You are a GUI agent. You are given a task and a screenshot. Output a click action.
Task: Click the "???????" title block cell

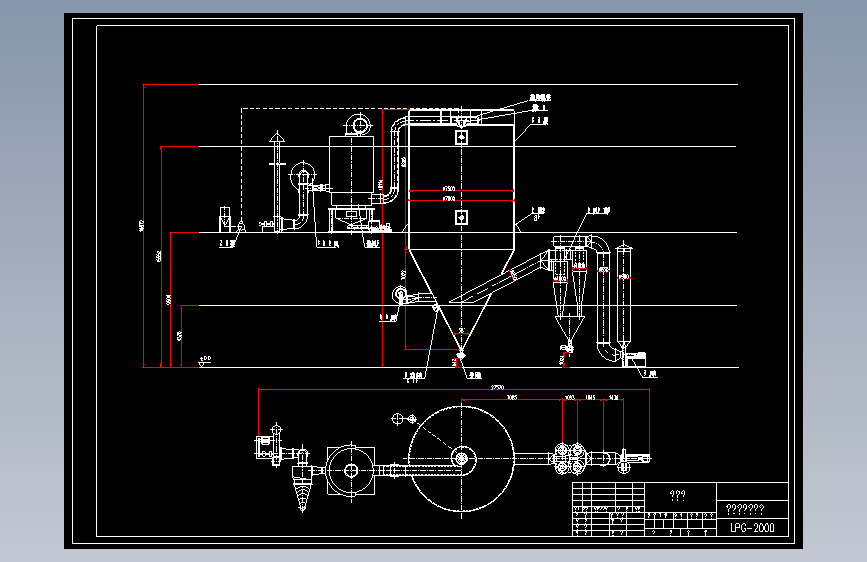tap(753, 509)
